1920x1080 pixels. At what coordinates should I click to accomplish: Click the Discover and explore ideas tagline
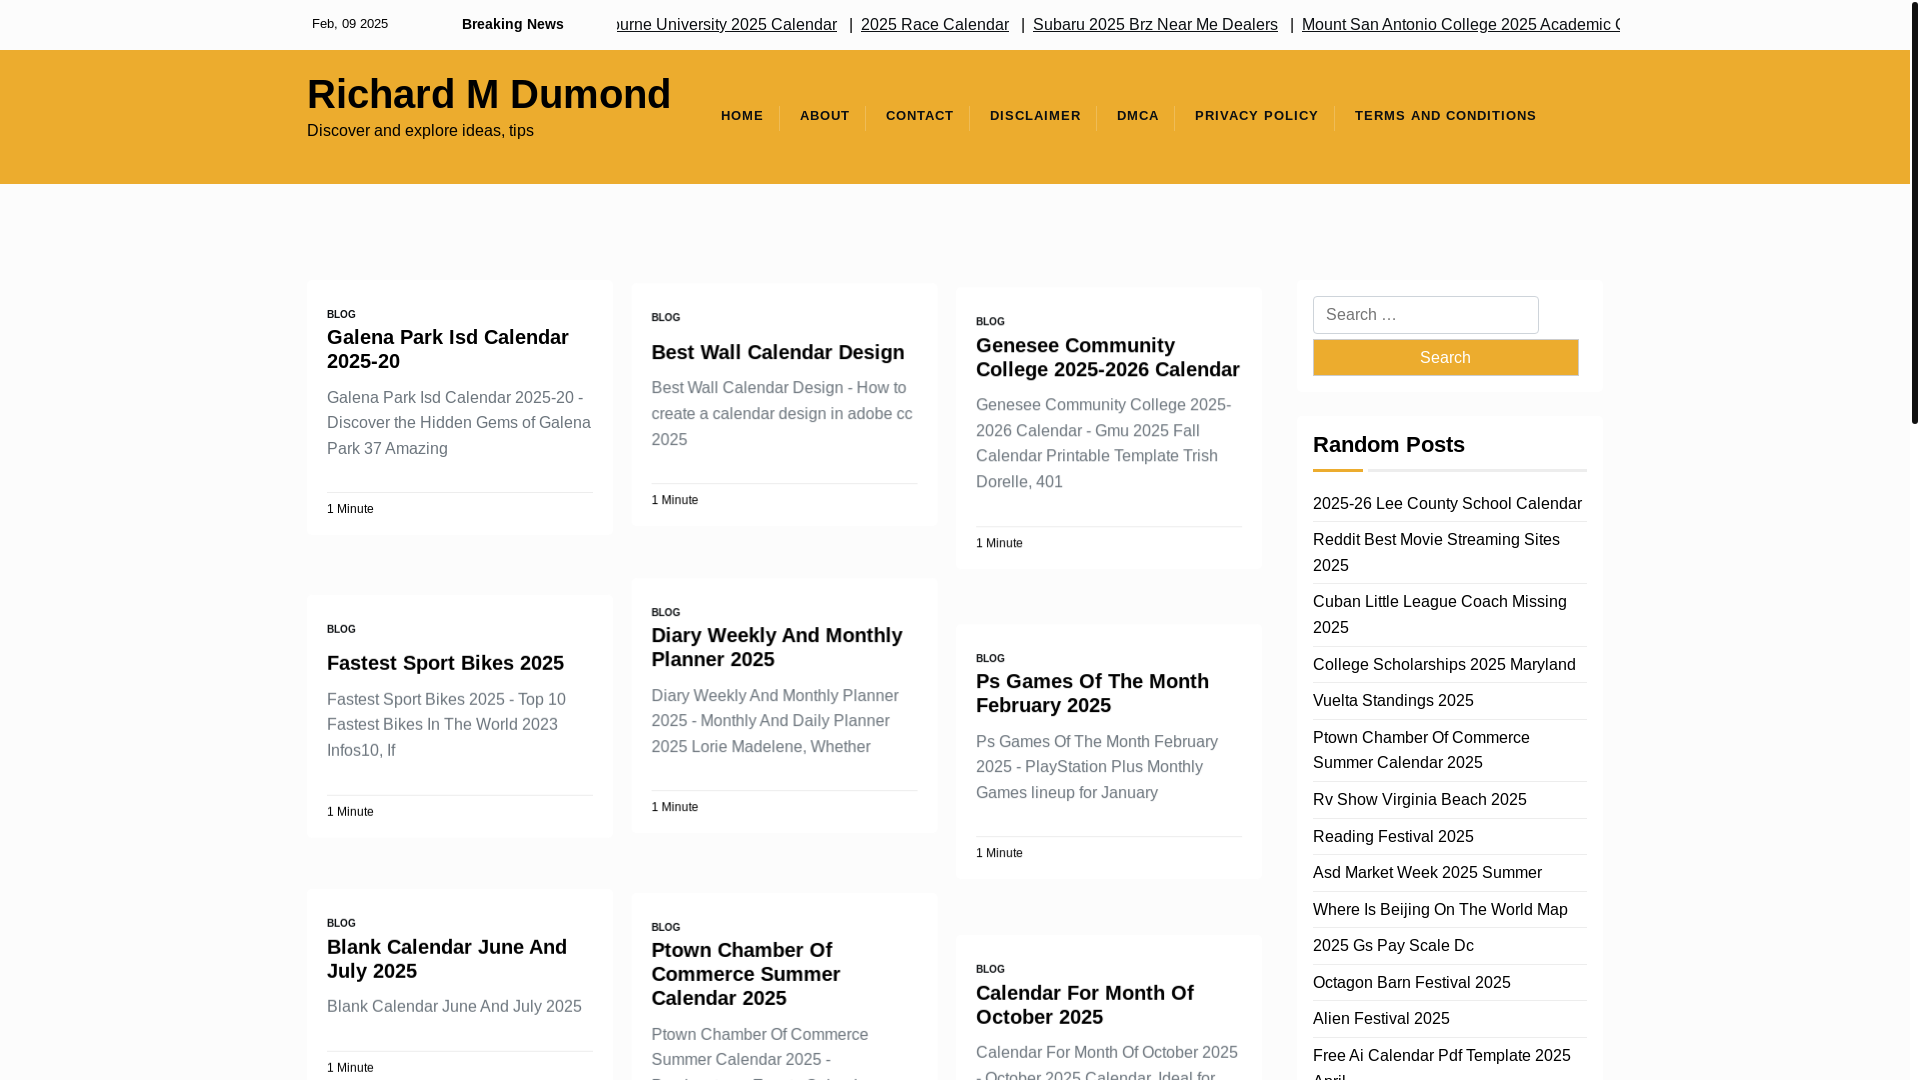point(420,131)
